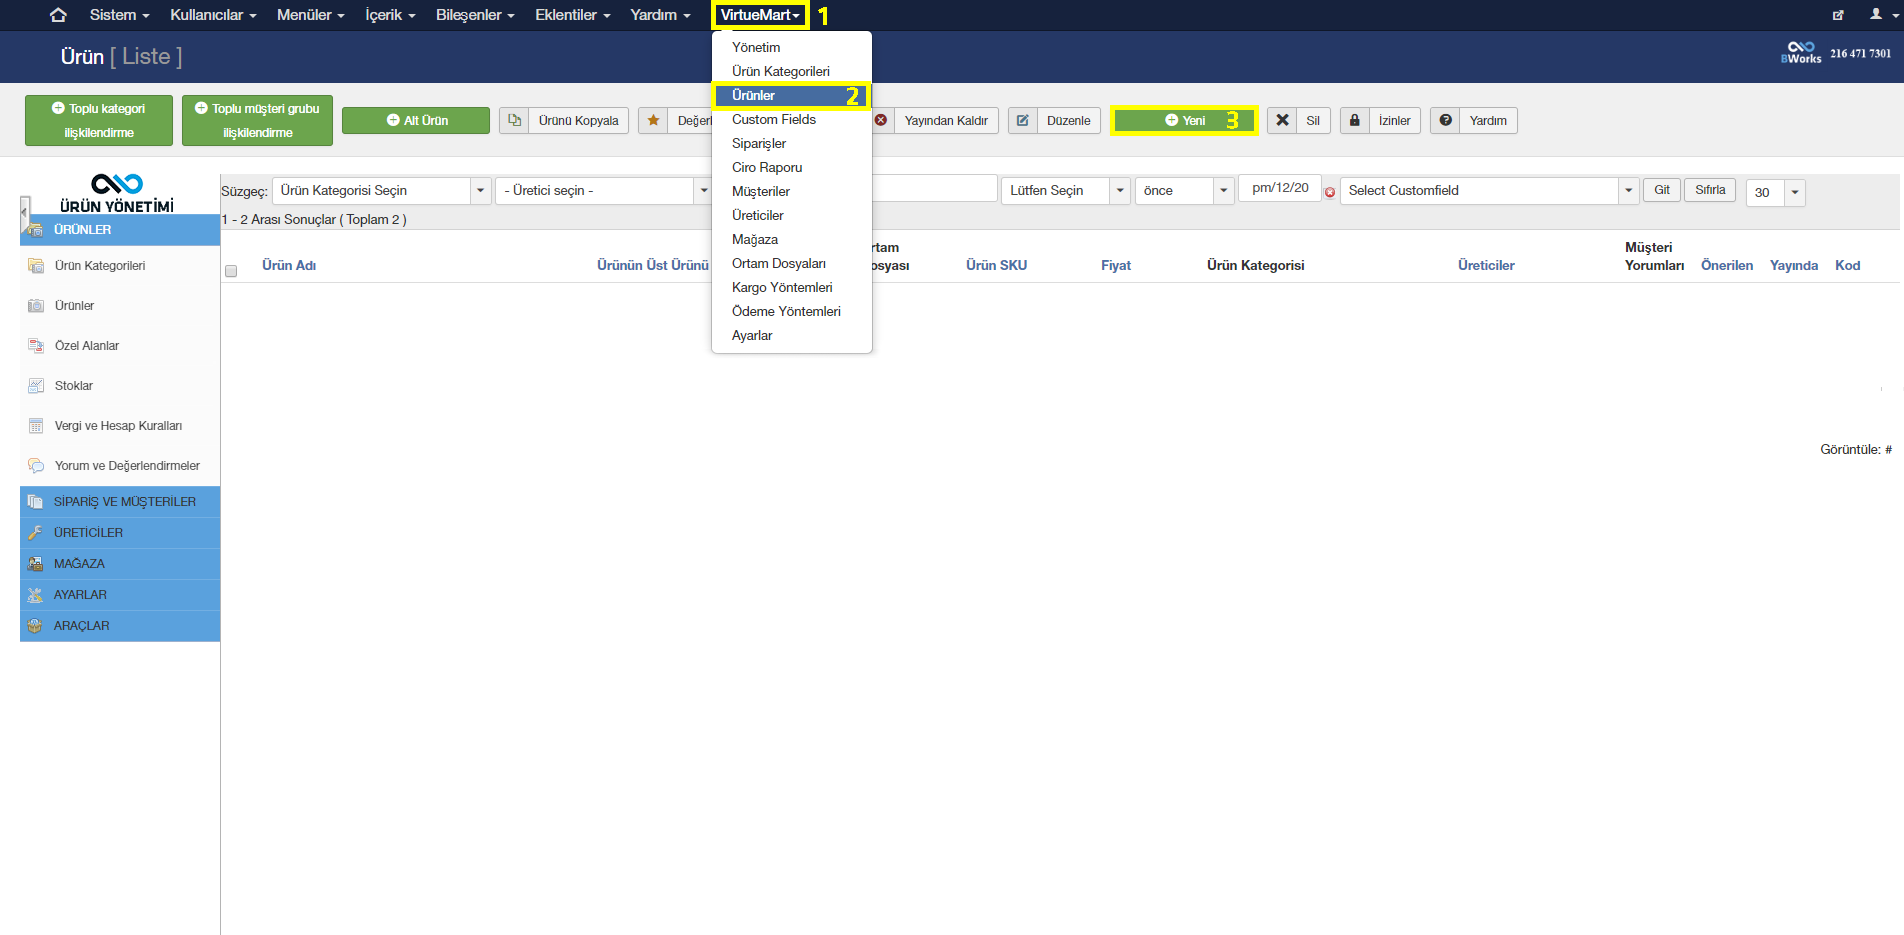Select Kargo Yöntemleri menu entry
Image resolution: width=1904 pixels, height=935 pixels.
coord(782,287)
